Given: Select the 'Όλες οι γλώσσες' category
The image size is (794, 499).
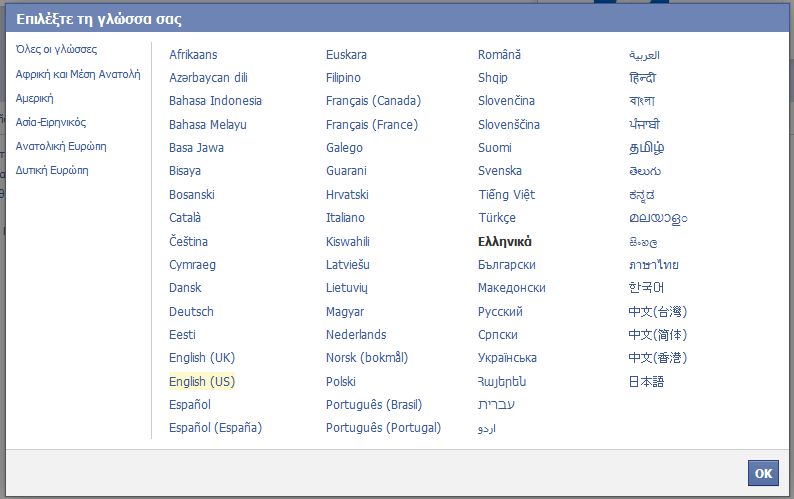Looking at the screenshot, I should [56, 50].
